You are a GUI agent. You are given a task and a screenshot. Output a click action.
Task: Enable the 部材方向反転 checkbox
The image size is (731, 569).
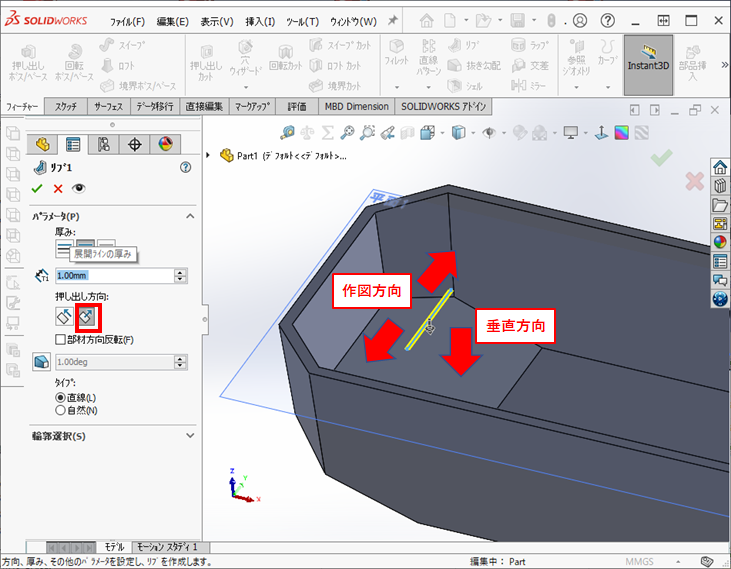(61, 339)
